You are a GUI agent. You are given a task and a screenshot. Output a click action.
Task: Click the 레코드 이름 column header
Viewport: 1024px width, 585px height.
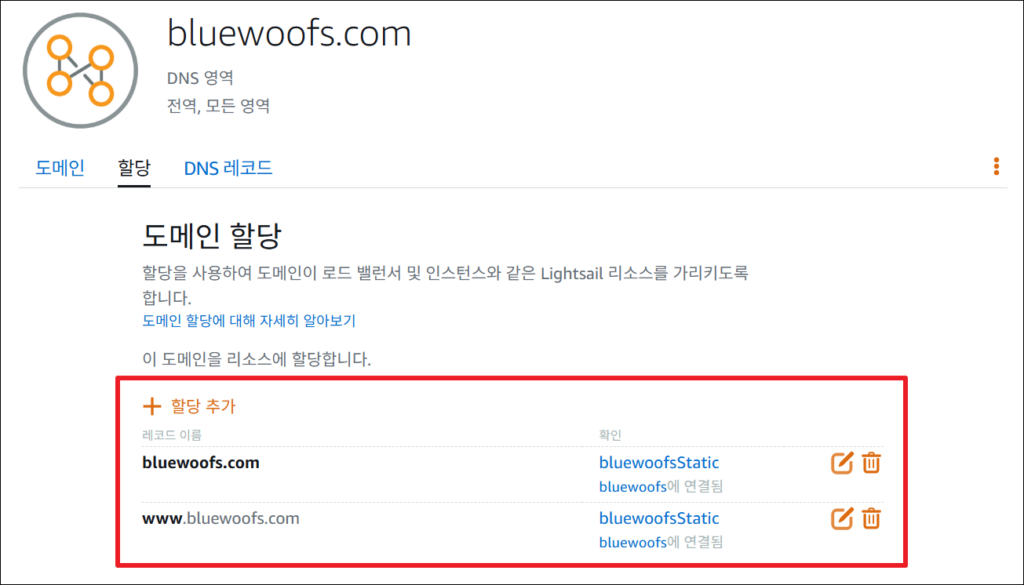click(172, 435)
